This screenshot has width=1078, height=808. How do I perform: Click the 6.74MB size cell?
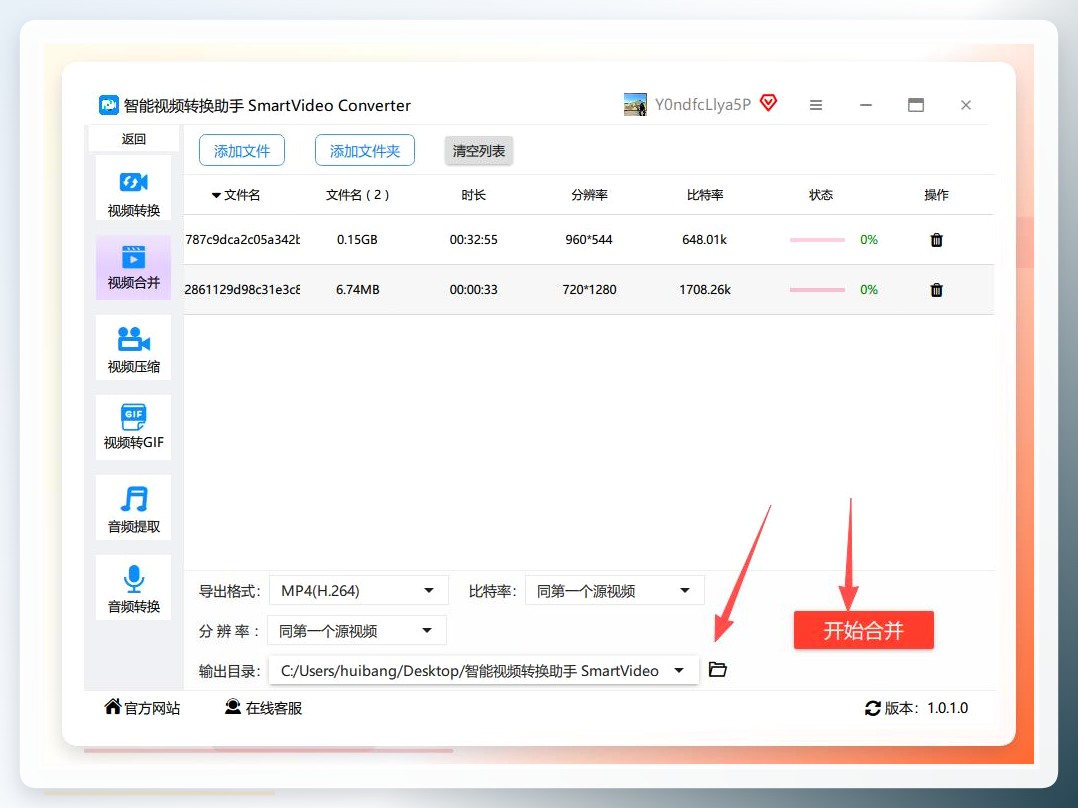coord(358,290)
